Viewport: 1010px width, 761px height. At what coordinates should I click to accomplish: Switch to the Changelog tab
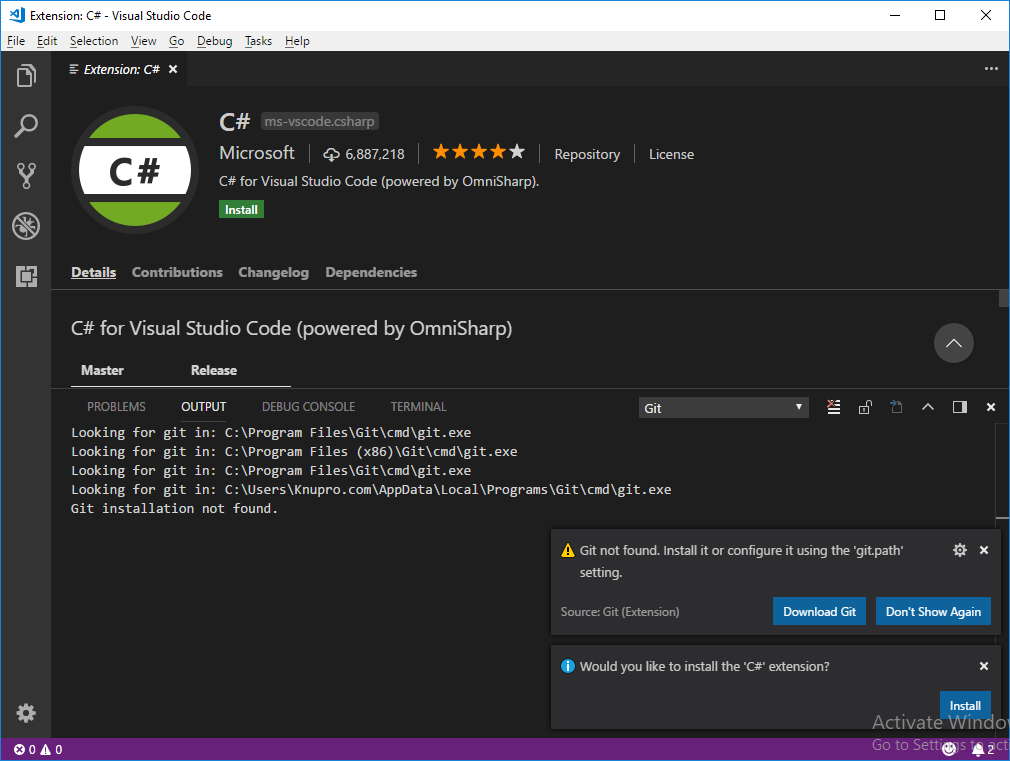click(x=273, y=272)
